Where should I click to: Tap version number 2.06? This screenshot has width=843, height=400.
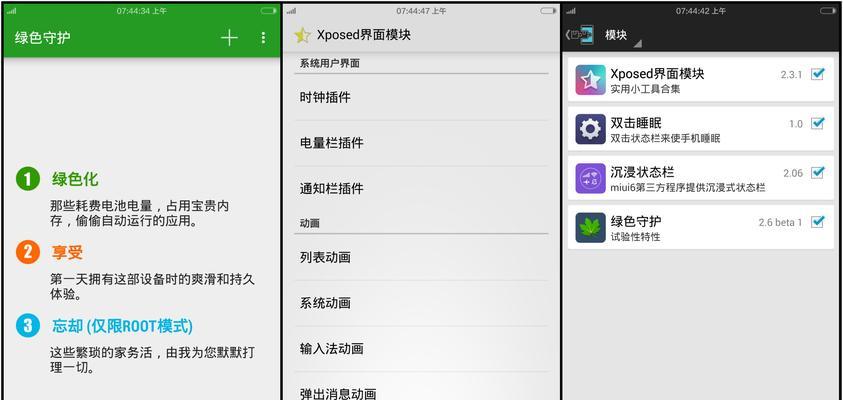click(793, 173)
